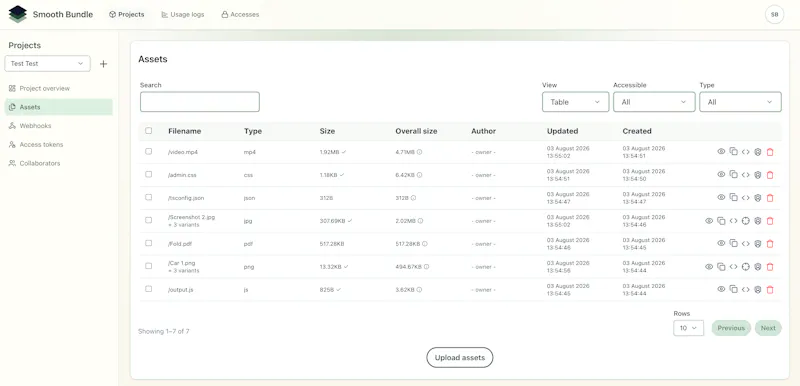Viewport: 800px width, 386px height.
Task: Click the 494.67KB overall size value
Action: click(x=409, y=267)
